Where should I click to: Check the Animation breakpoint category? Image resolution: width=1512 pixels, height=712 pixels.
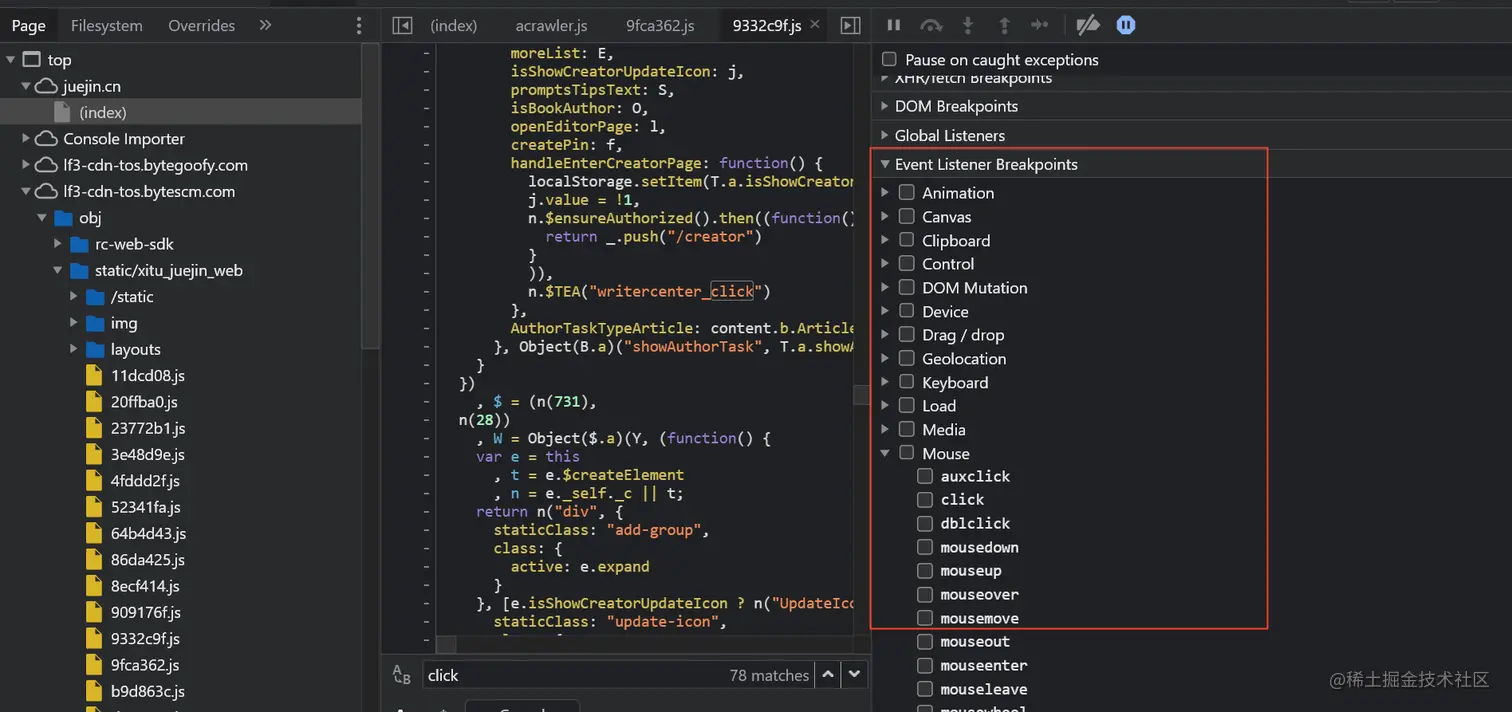(x=906, y=192)
